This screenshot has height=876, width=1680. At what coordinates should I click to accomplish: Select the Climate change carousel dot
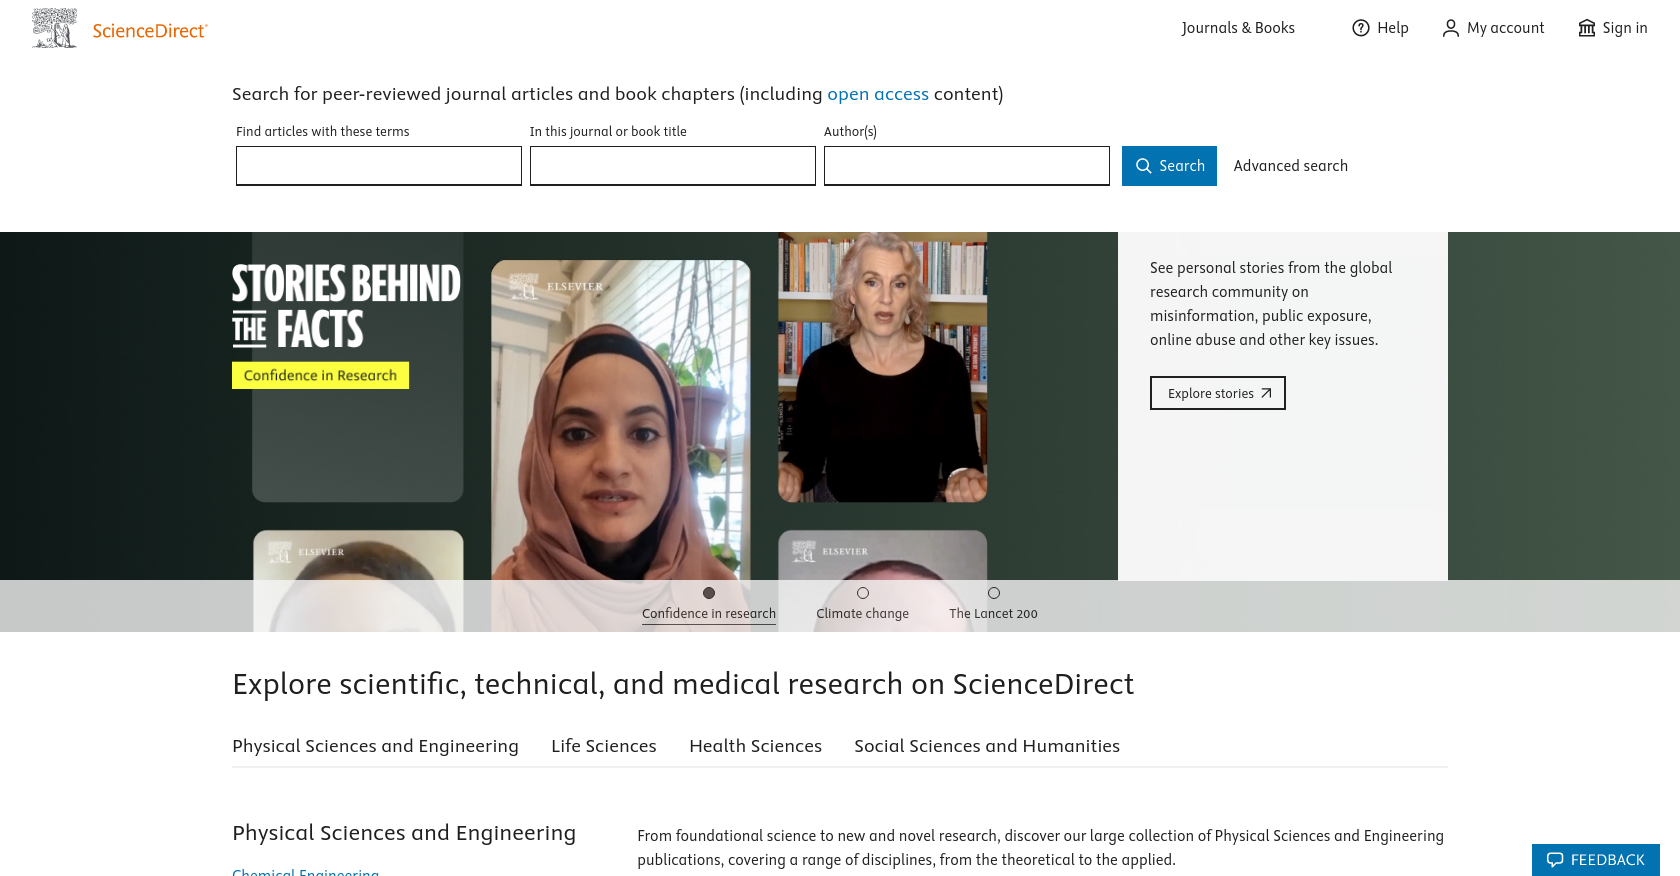point(863,593)
